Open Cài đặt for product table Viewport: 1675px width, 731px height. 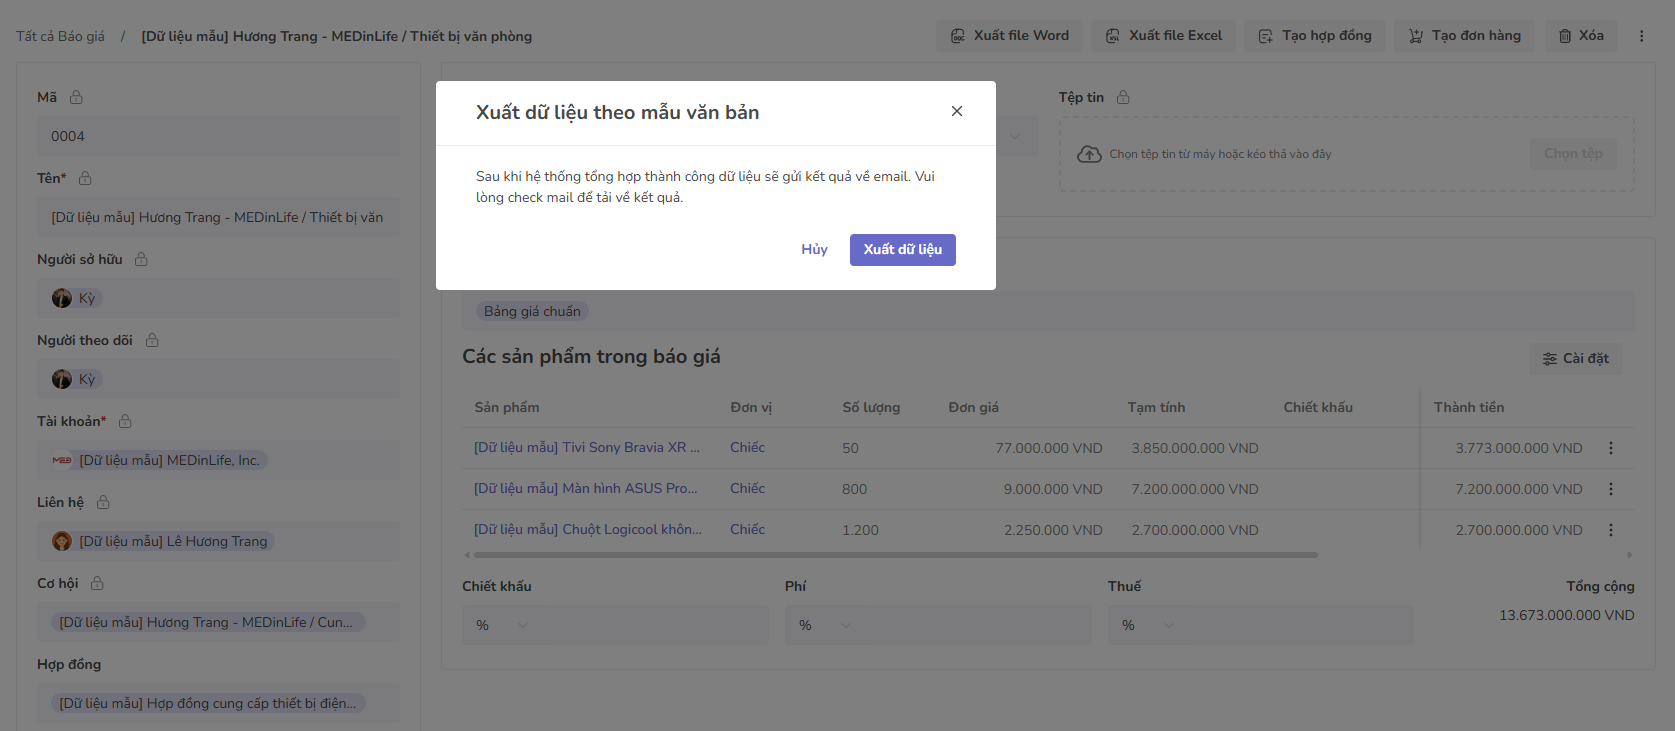click(x=1575, y=359)
